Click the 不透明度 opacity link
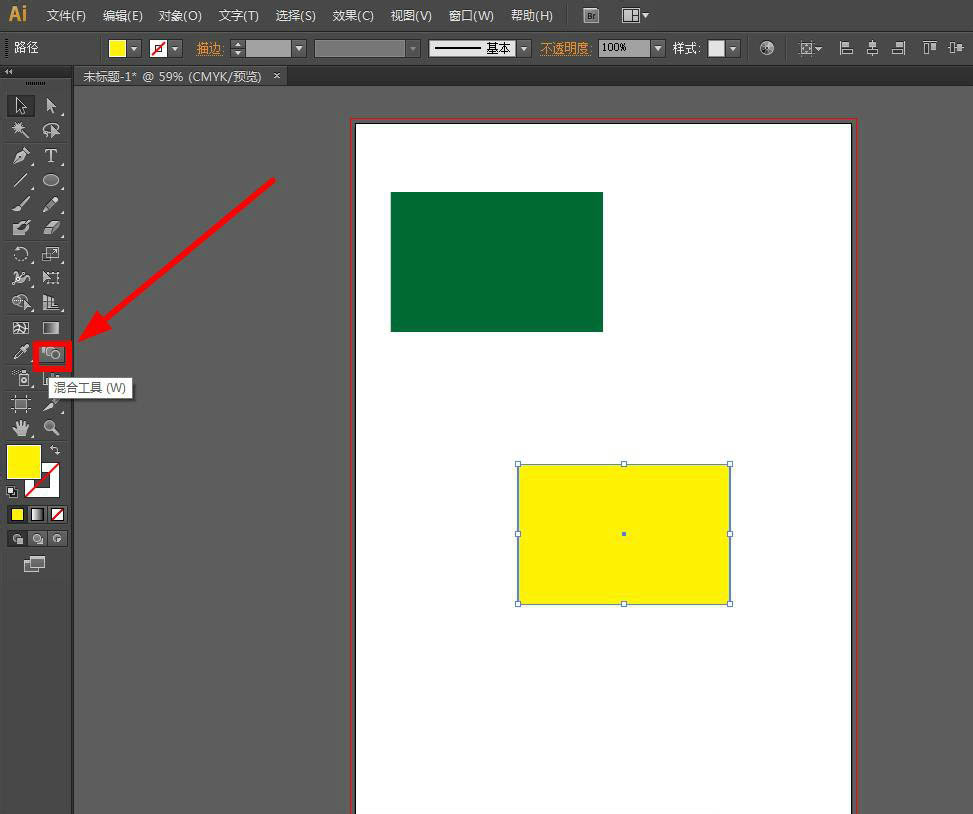Viewport: 973px width, 814px height. click(565, 48)
